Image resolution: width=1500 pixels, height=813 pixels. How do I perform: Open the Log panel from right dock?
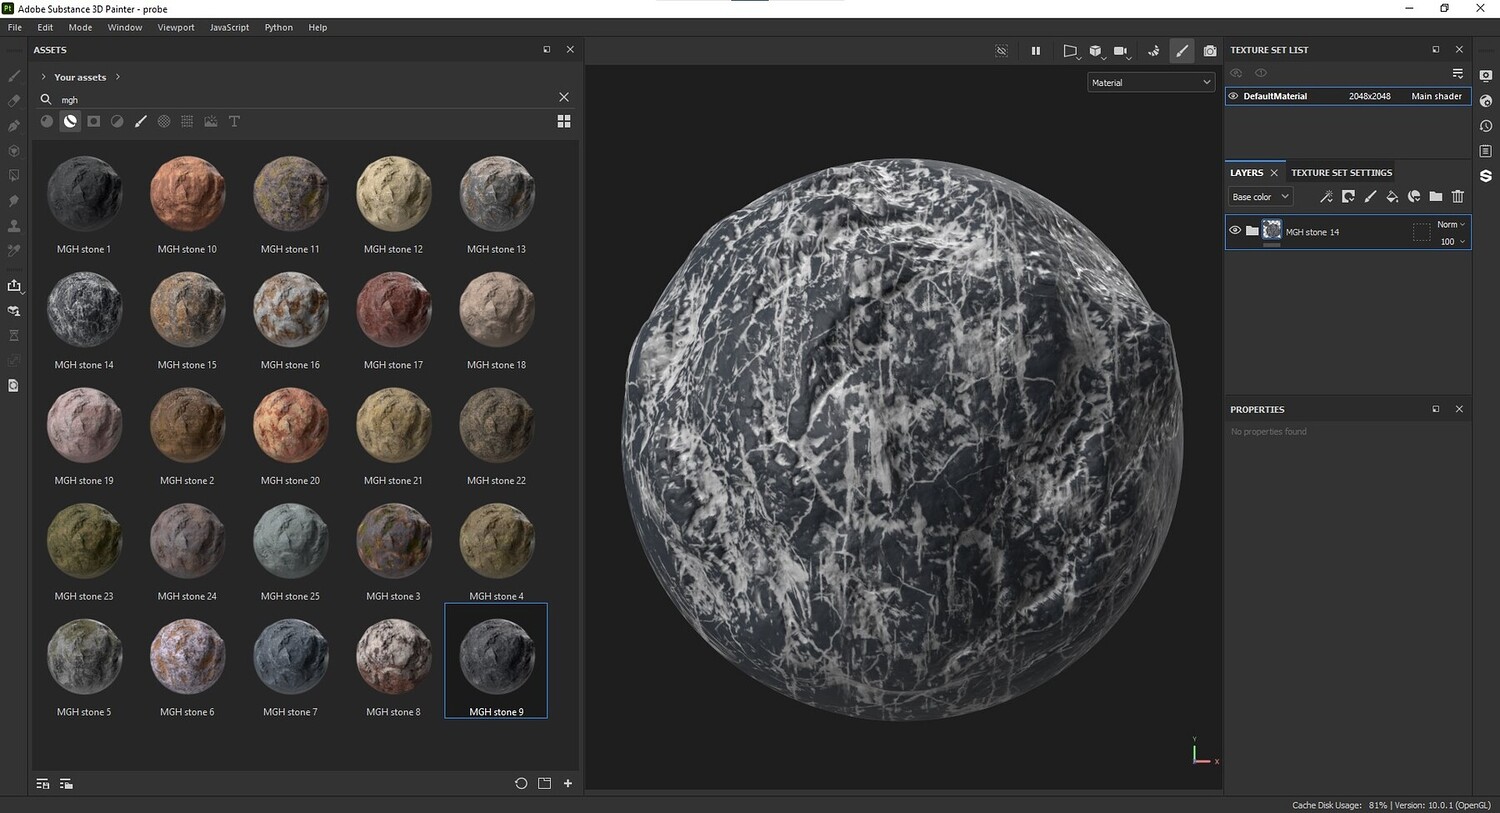[1486, 151]
